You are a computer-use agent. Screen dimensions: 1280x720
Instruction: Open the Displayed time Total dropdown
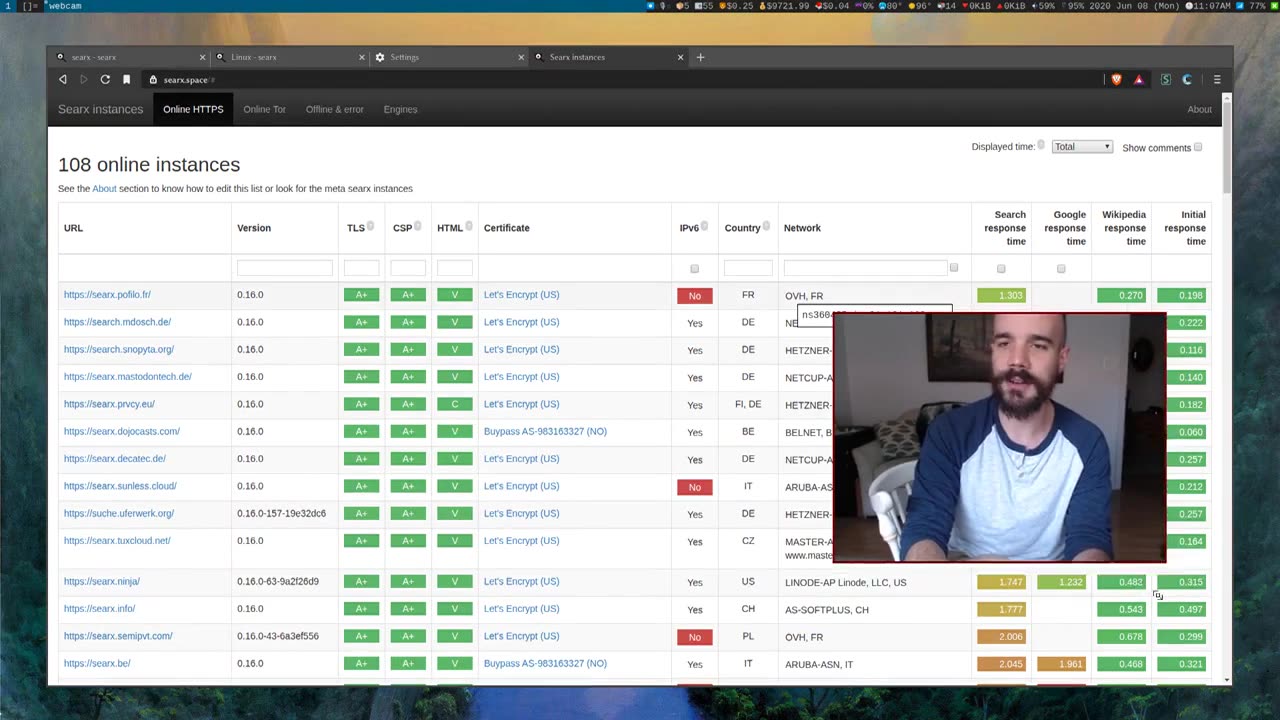[x=1082, y=147]
